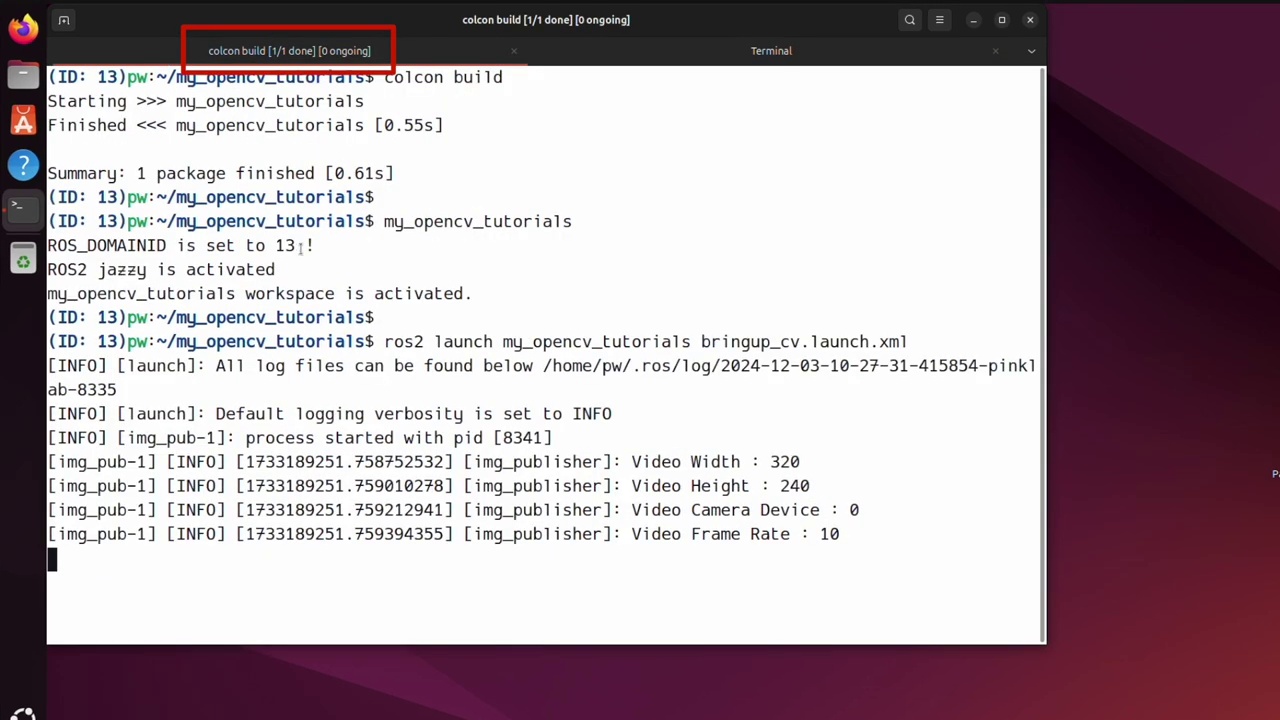Switch to the colcon build tab

point(289,51)
